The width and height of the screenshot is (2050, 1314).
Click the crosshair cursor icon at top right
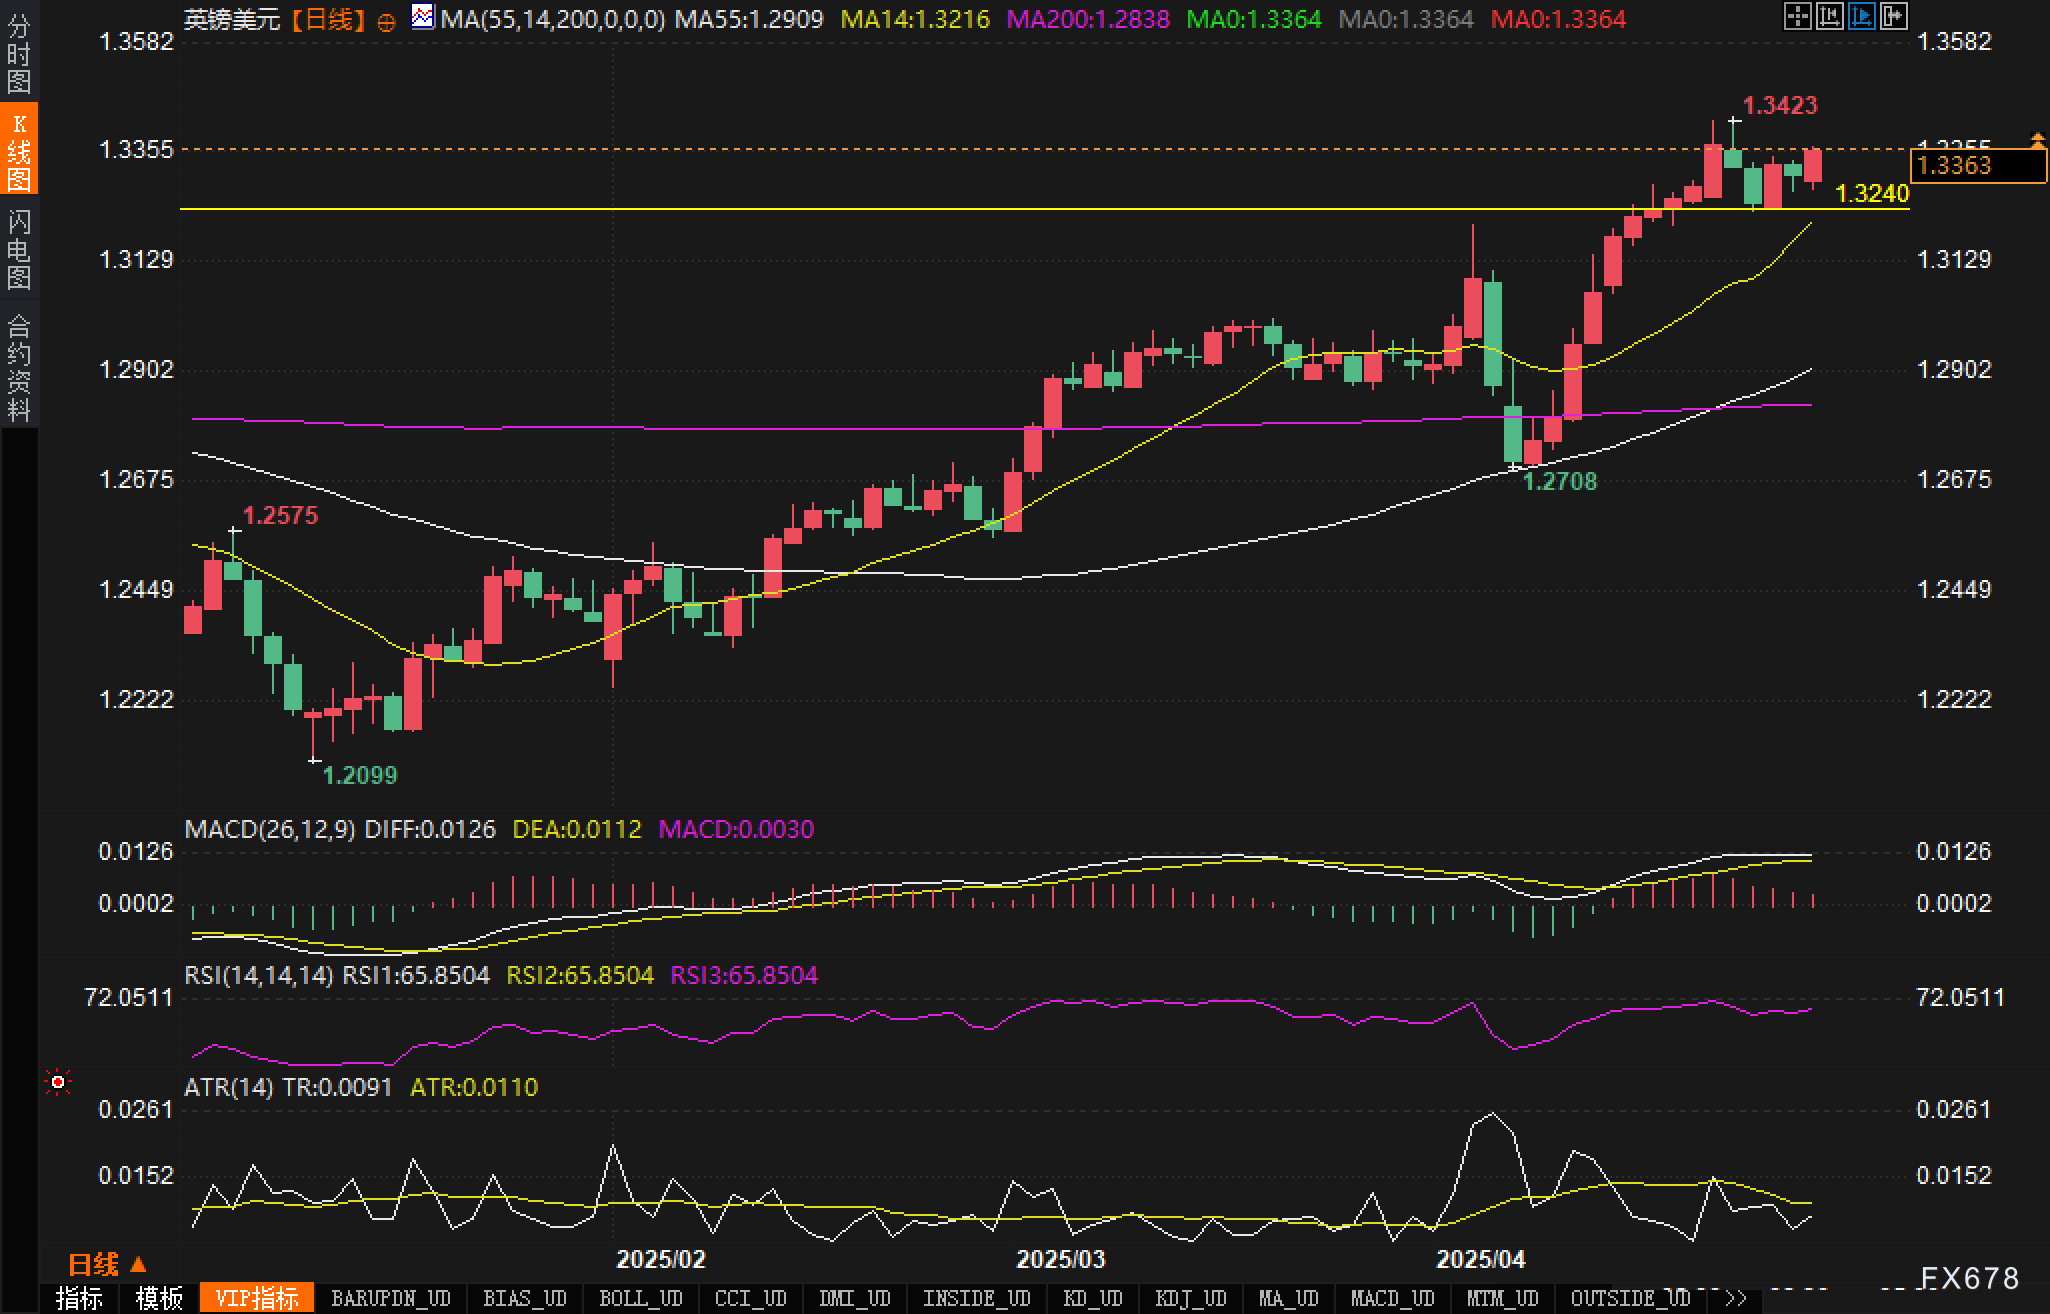[x=1797, y=16]
